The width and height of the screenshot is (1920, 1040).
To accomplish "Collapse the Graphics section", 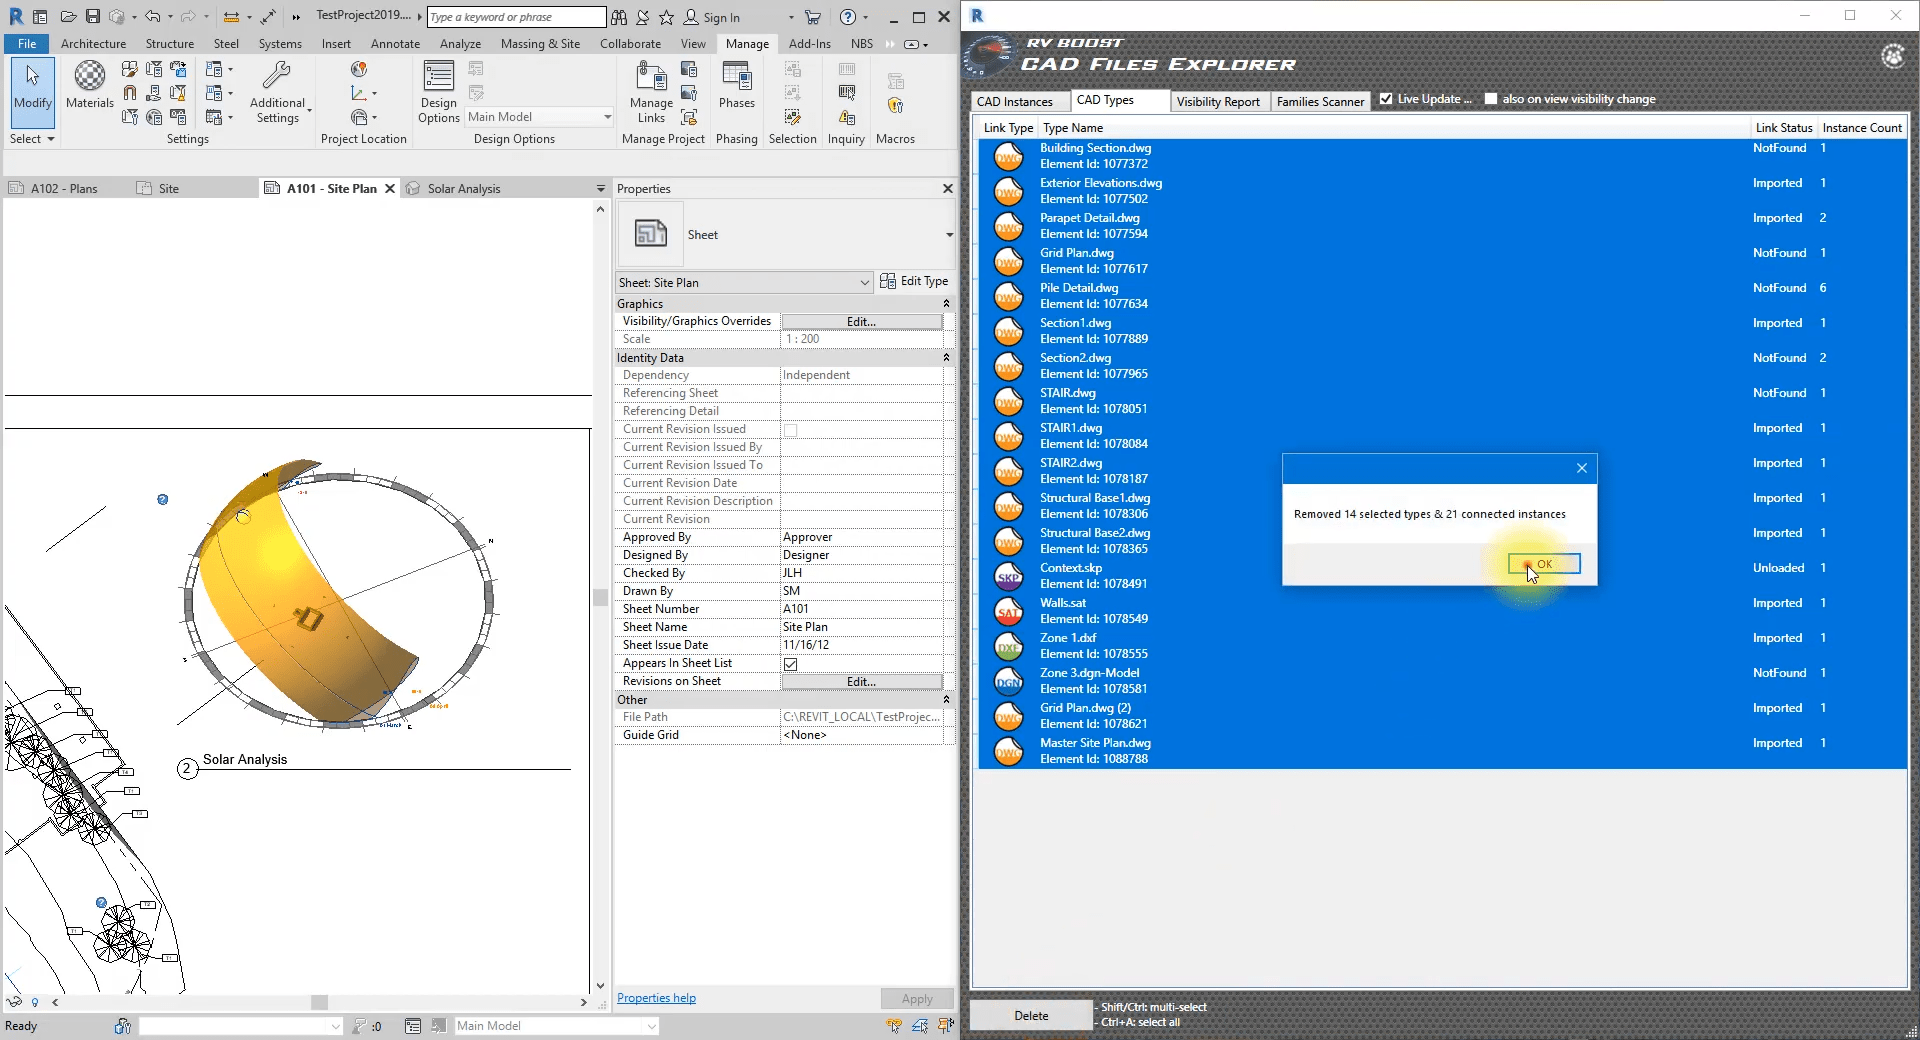I will 946,303.
